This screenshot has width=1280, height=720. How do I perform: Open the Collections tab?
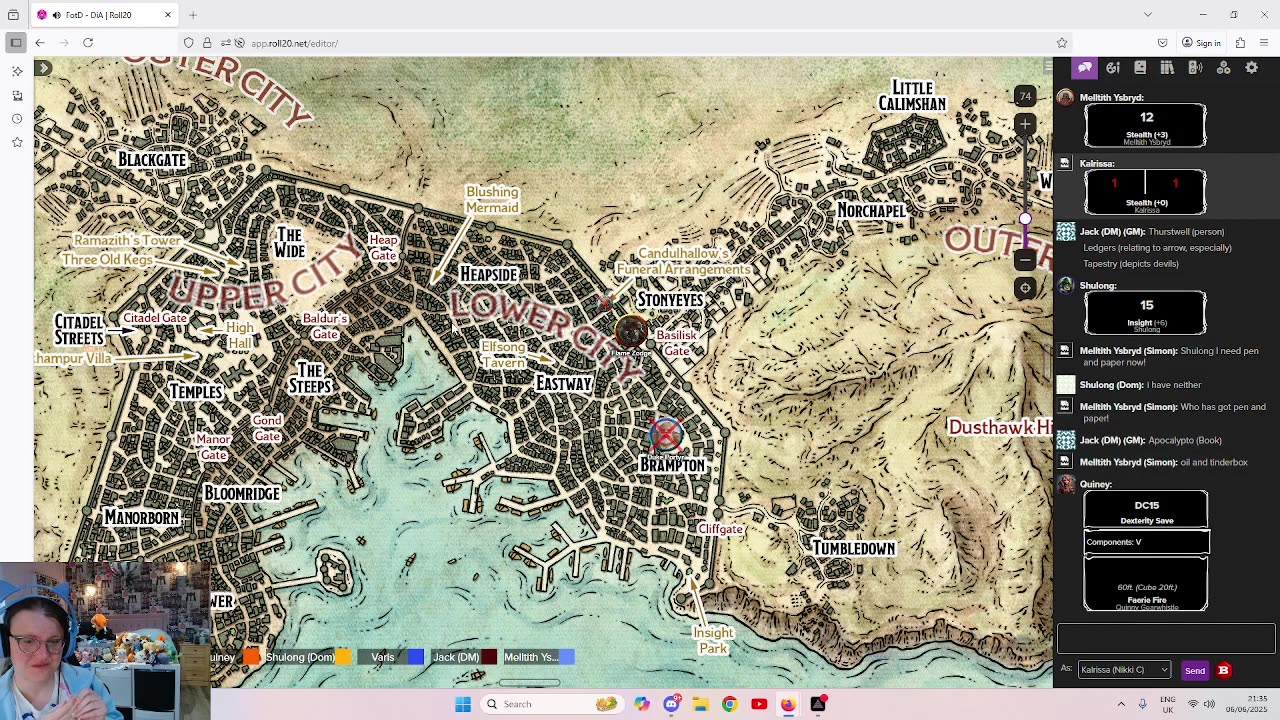pyautogui.click(x=1223, y=68)
